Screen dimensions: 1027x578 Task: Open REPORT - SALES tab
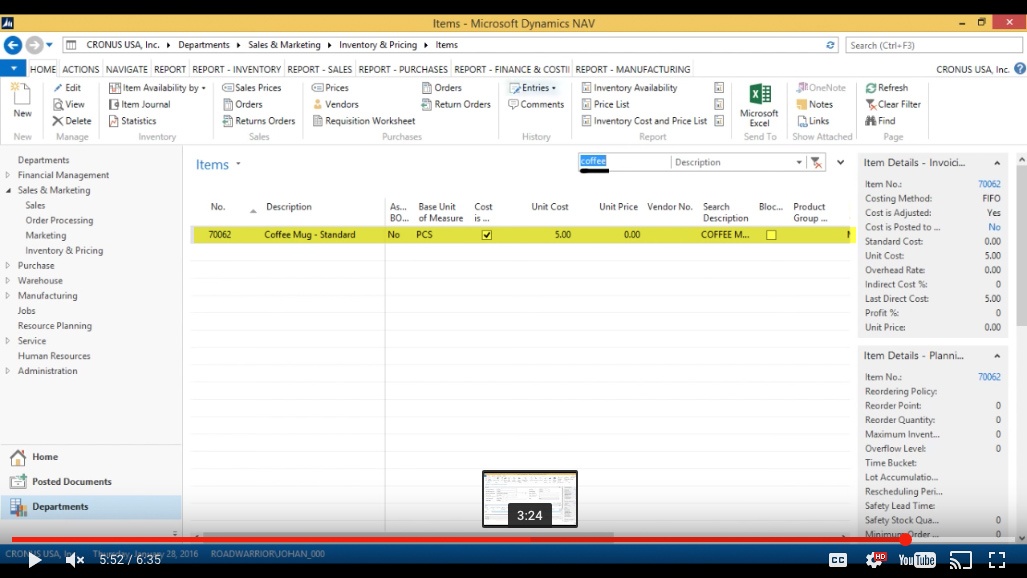point(320,69)
